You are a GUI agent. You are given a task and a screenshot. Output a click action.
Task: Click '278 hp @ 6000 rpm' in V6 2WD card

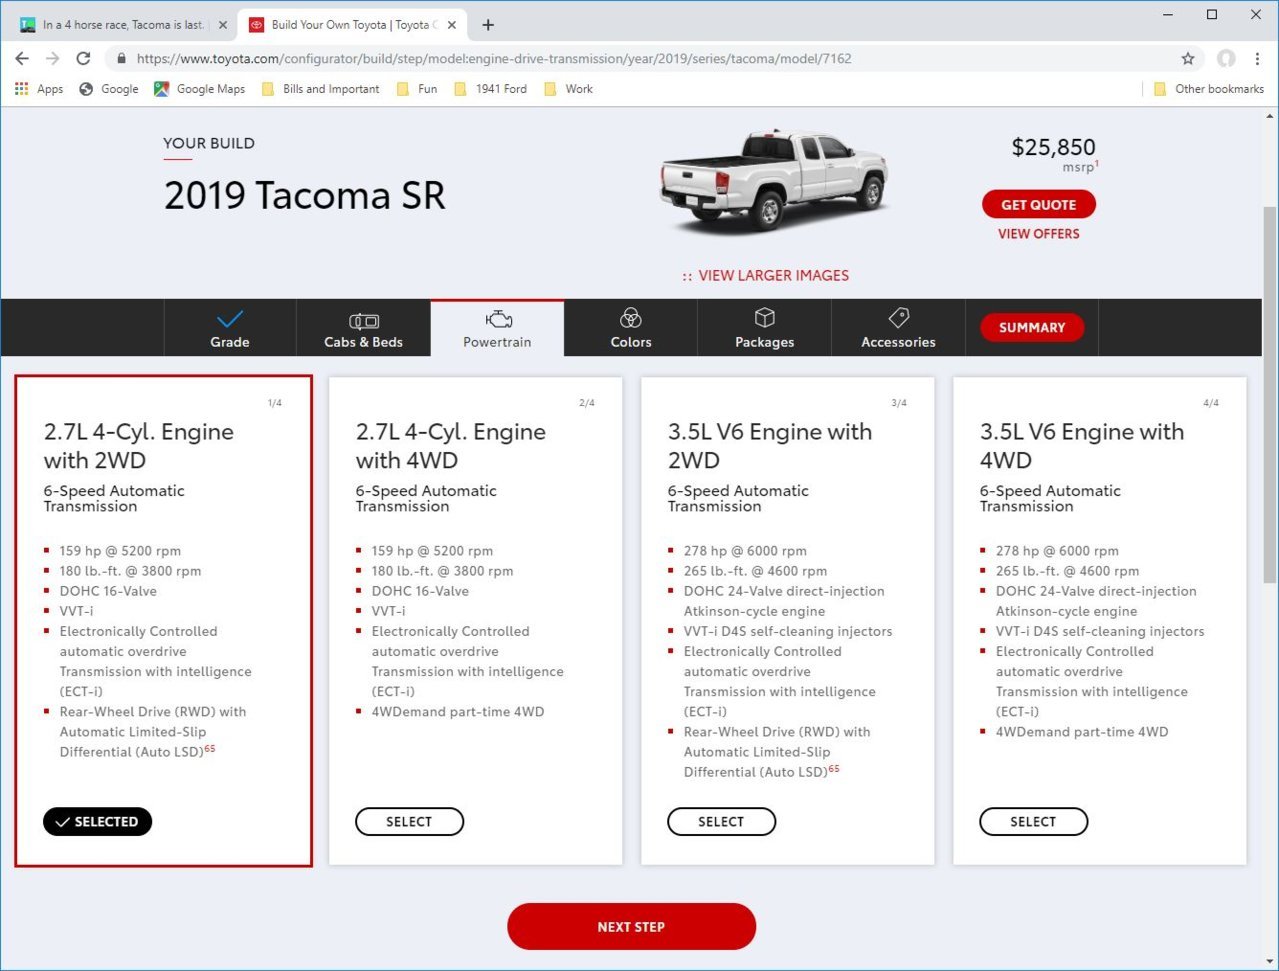click(x=745, y=551)
